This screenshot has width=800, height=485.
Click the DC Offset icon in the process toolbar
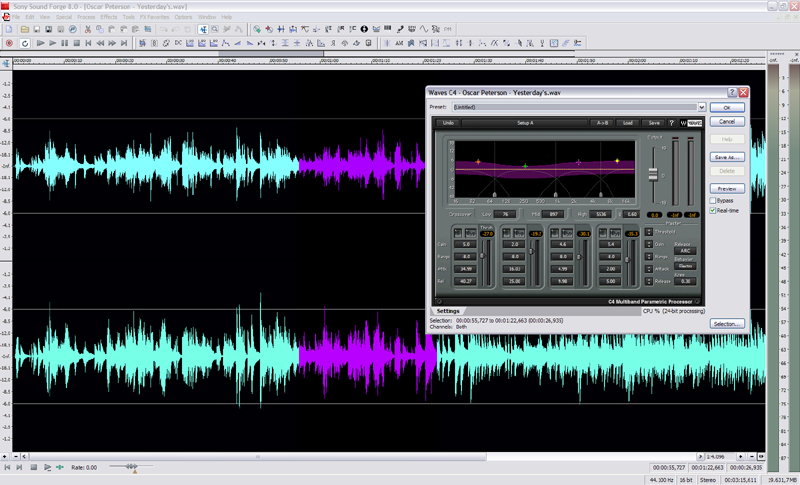click(178, 43)
